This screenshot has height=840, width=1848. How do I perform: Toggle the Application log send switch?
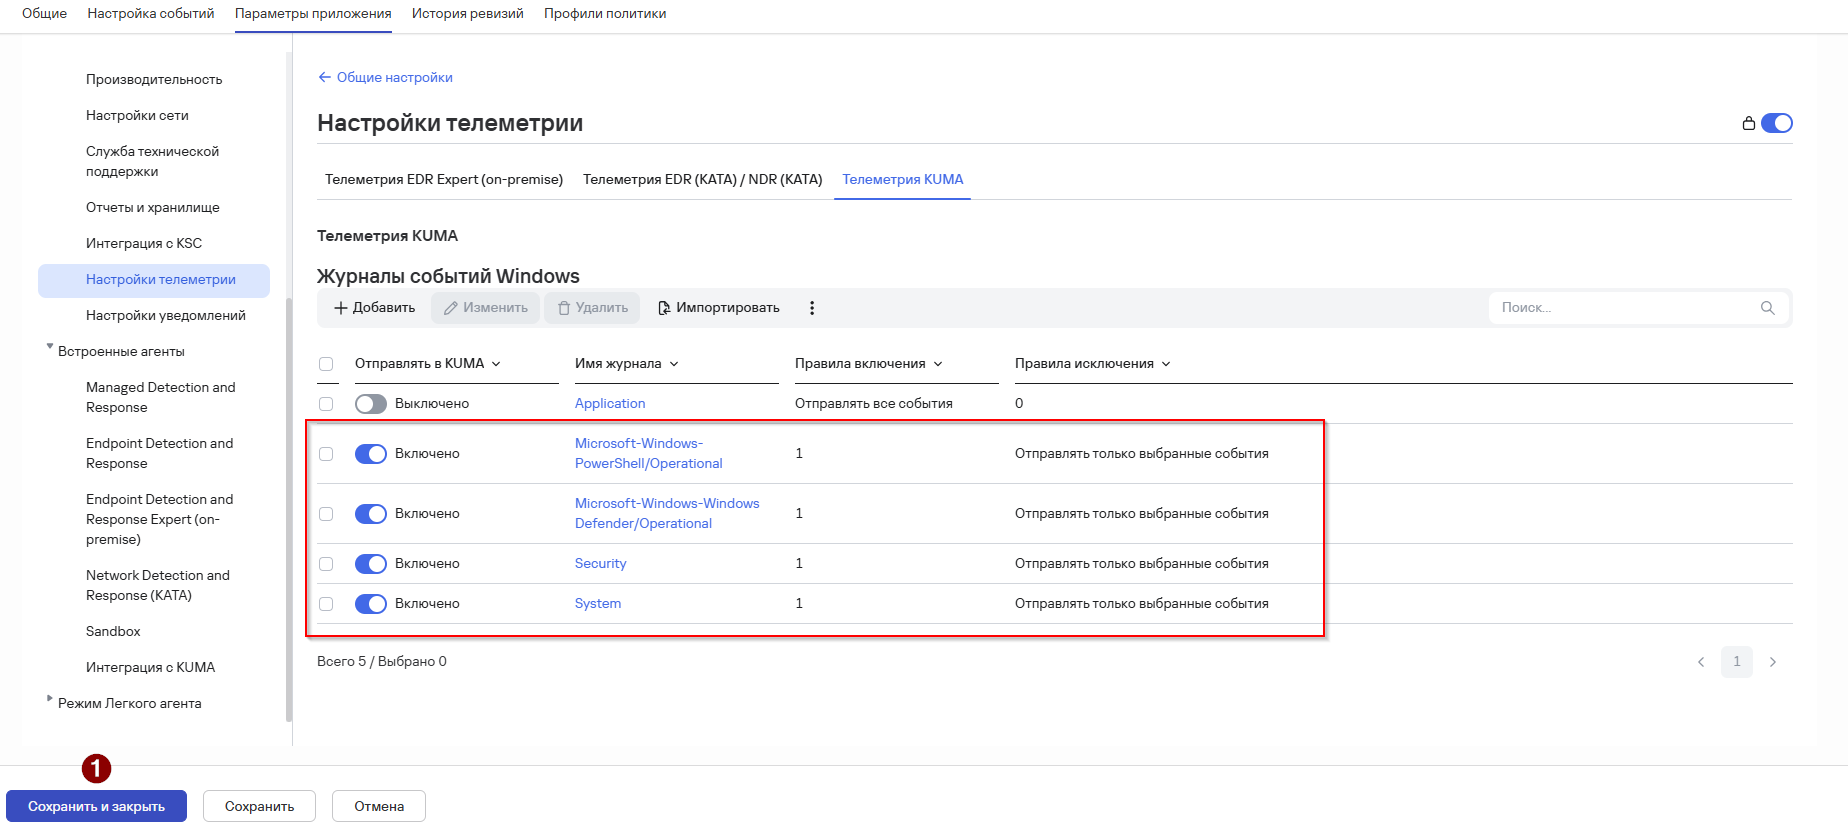point(371,404)
